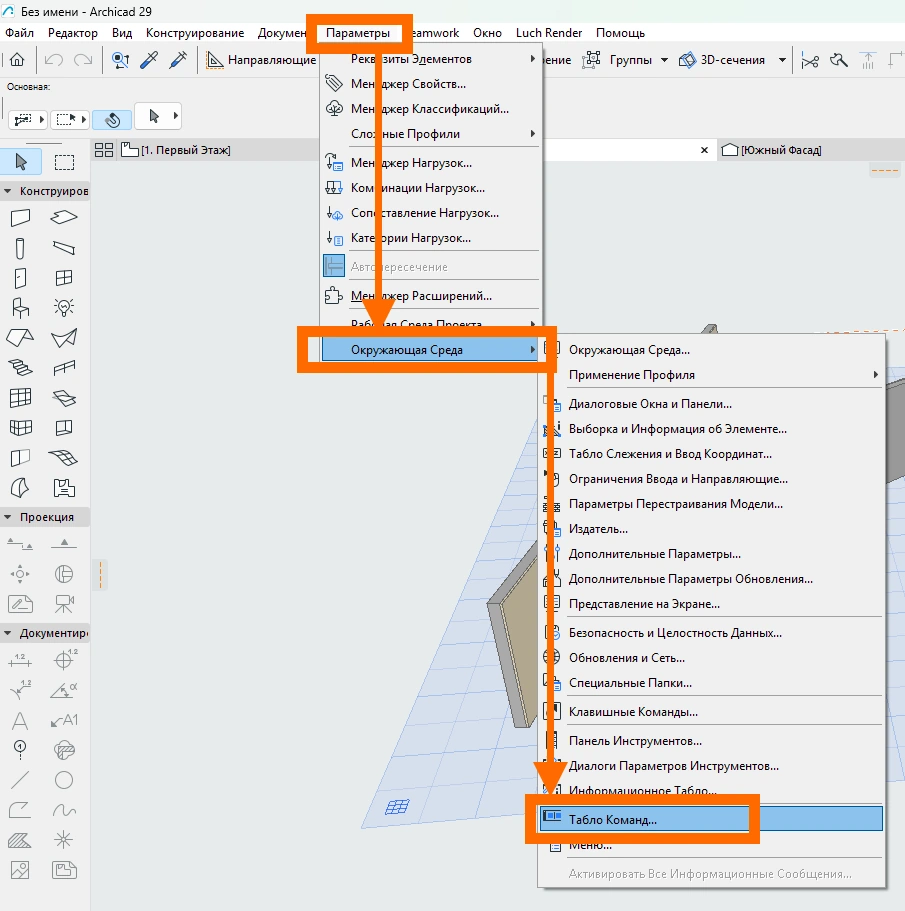The image size is (905, 911).
Task: Select the Roof tool
Action: (20, 338)
